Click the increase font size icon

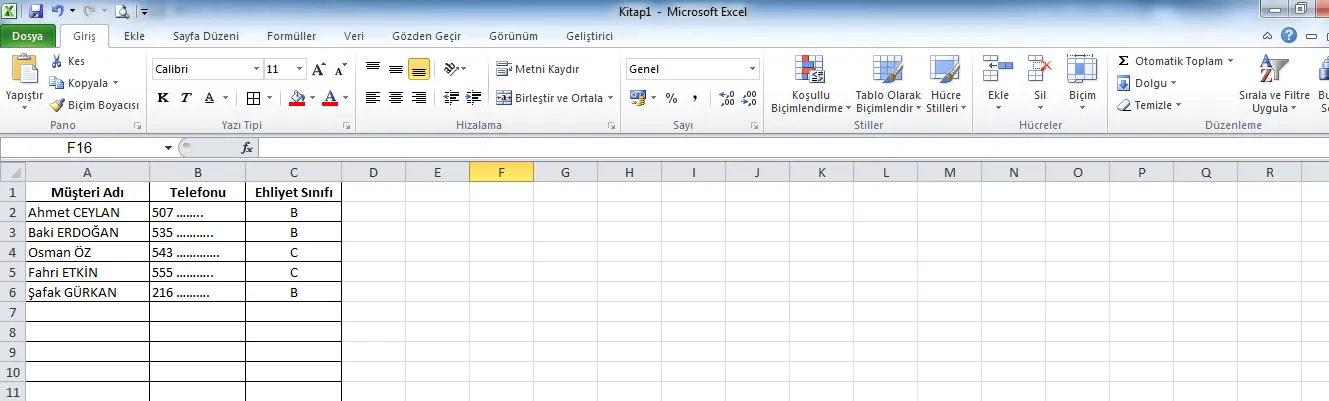pyautogui.click(x=319, y=70)
